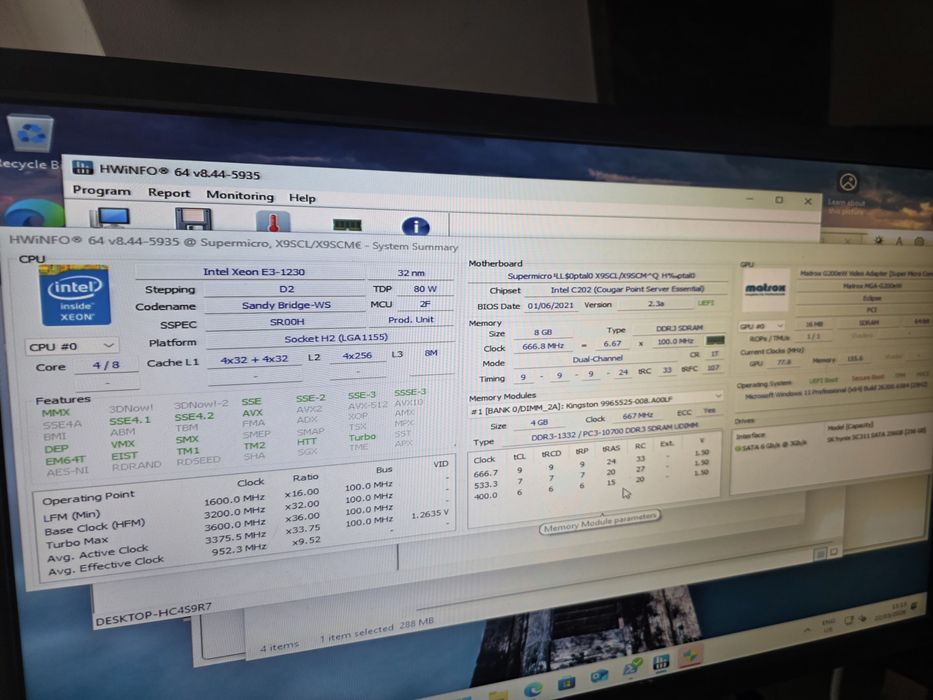
Task: Open Microsoft Store from the taskbar
Action: pyautogui.click(x=566, y=683)
